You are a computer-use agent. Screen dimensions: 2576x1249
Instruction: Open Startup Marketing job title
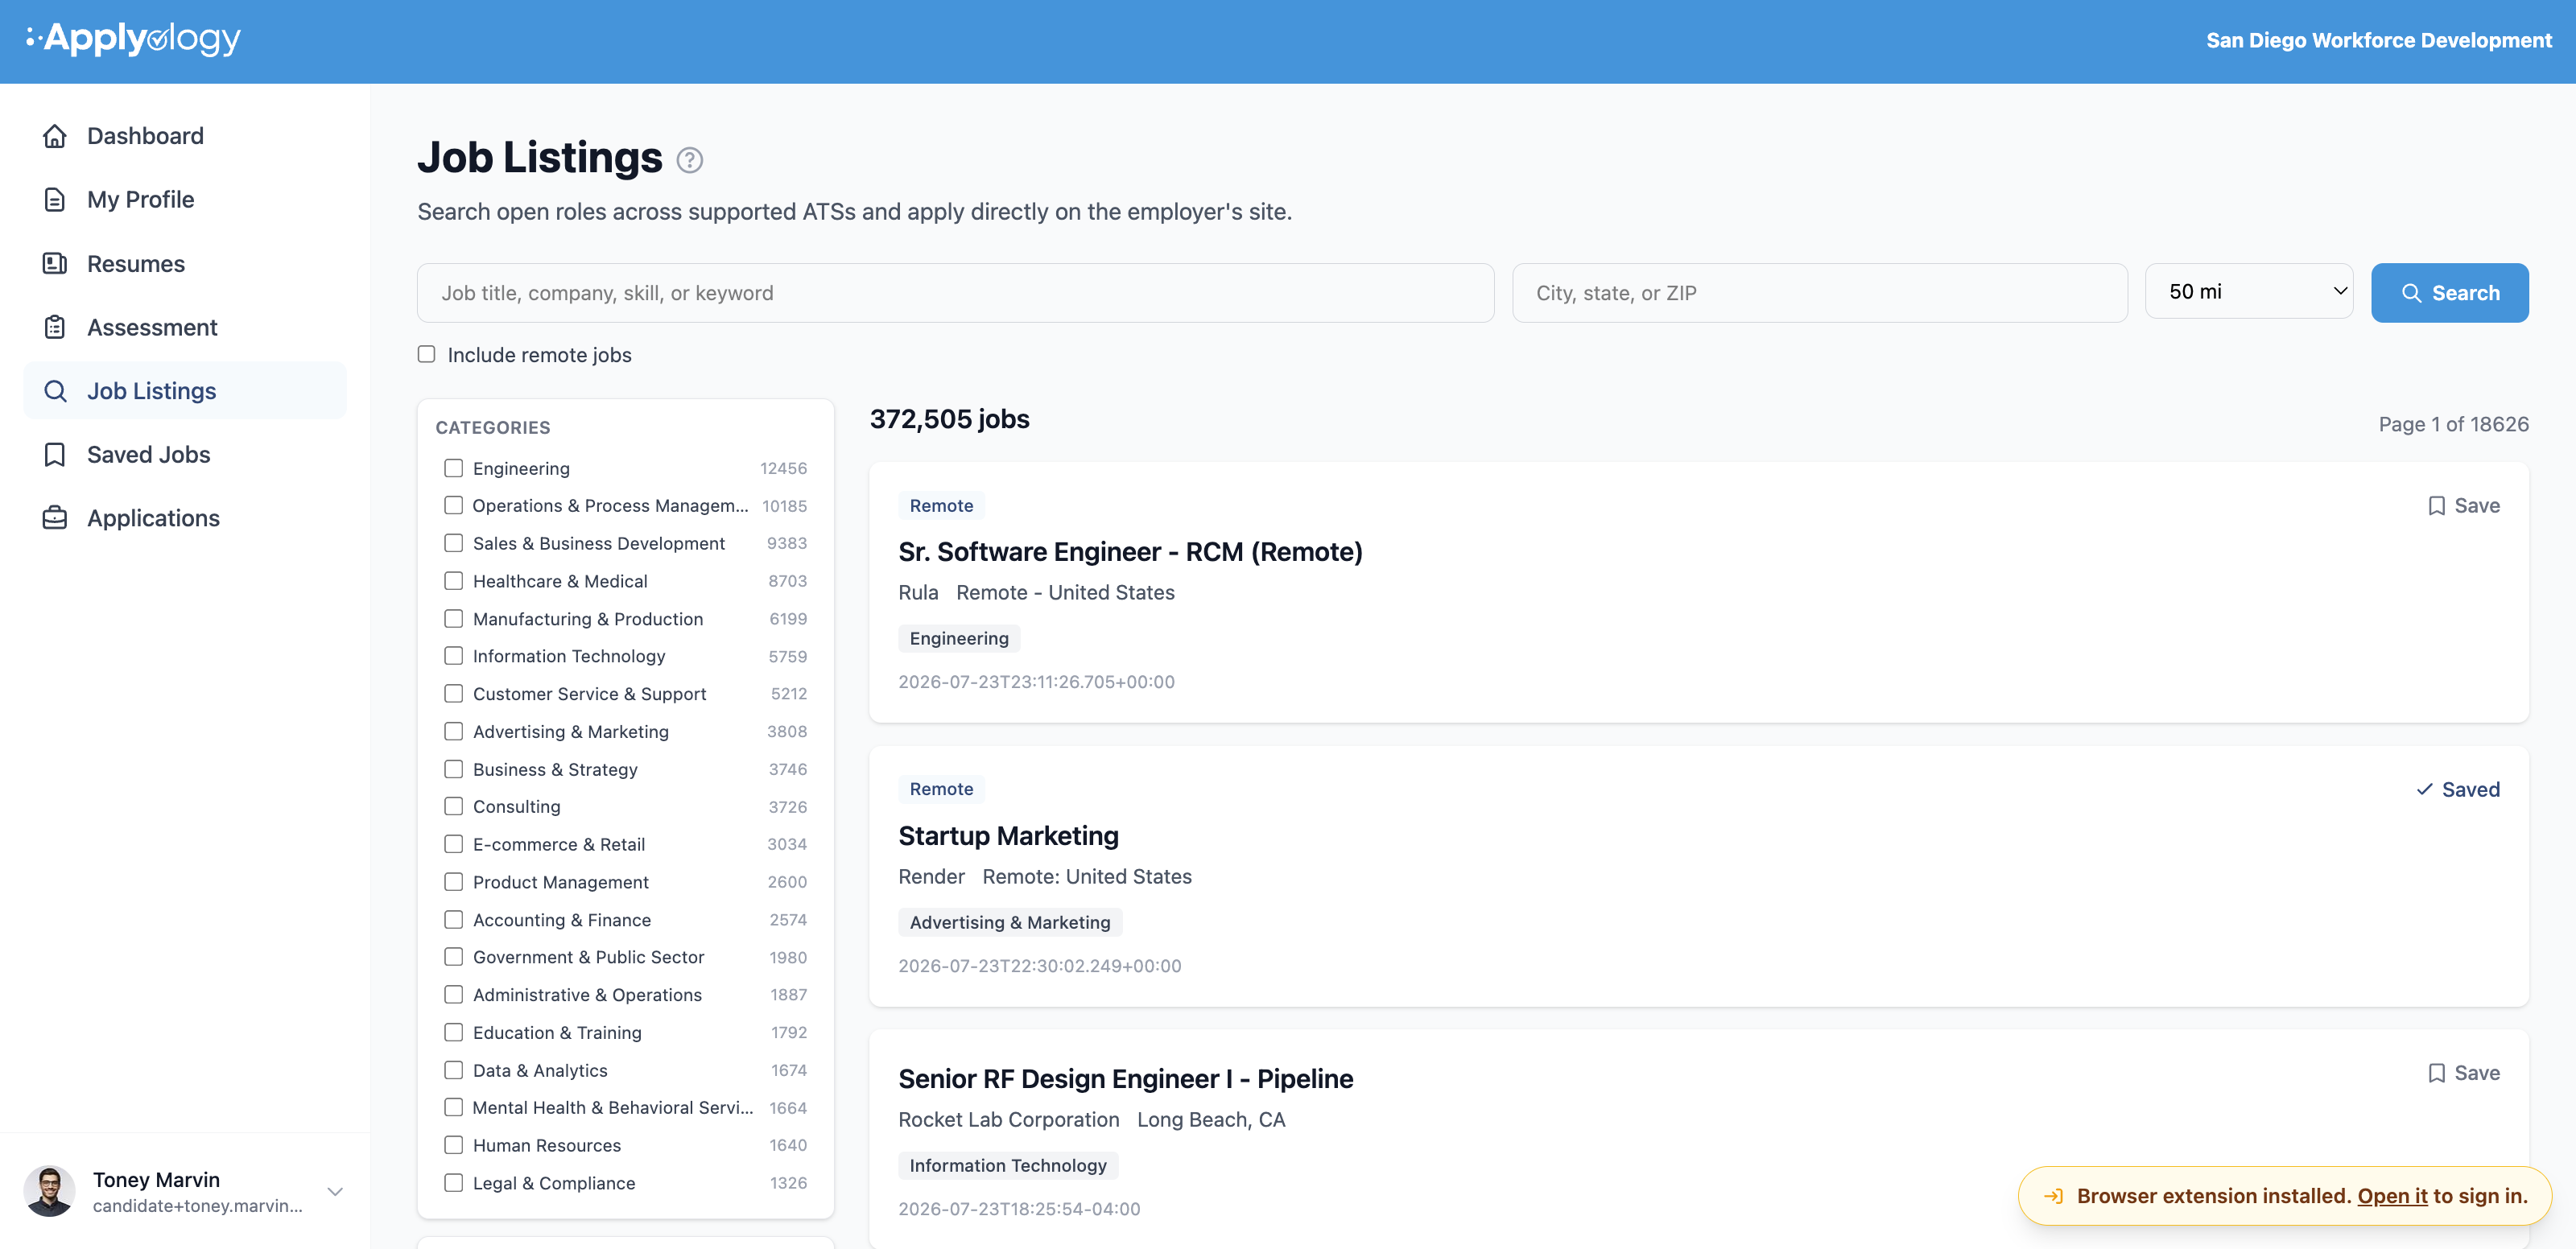click(x=1008, y=836)
